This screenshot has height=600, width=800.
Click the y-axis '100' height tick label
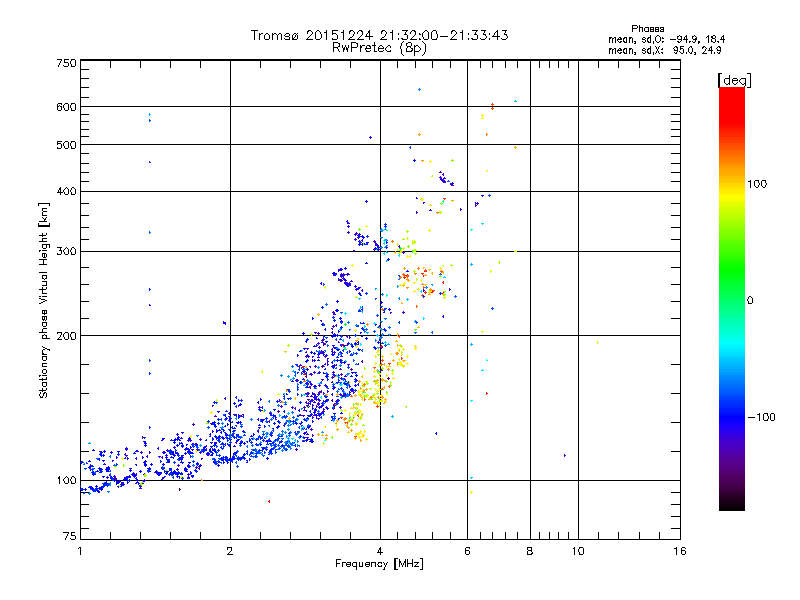[66, 480]
